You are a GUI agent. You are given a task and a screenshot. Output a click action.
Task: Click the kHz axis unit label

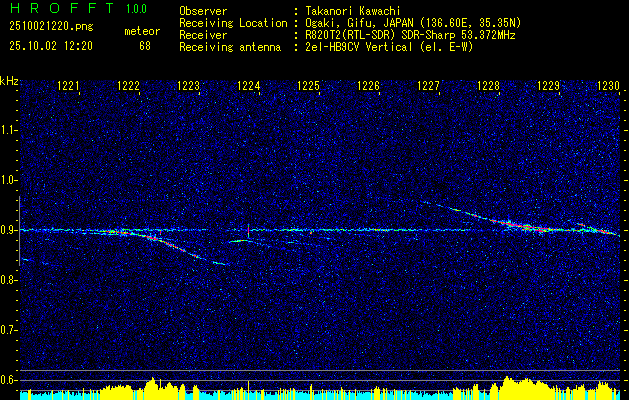pos(9,81)
